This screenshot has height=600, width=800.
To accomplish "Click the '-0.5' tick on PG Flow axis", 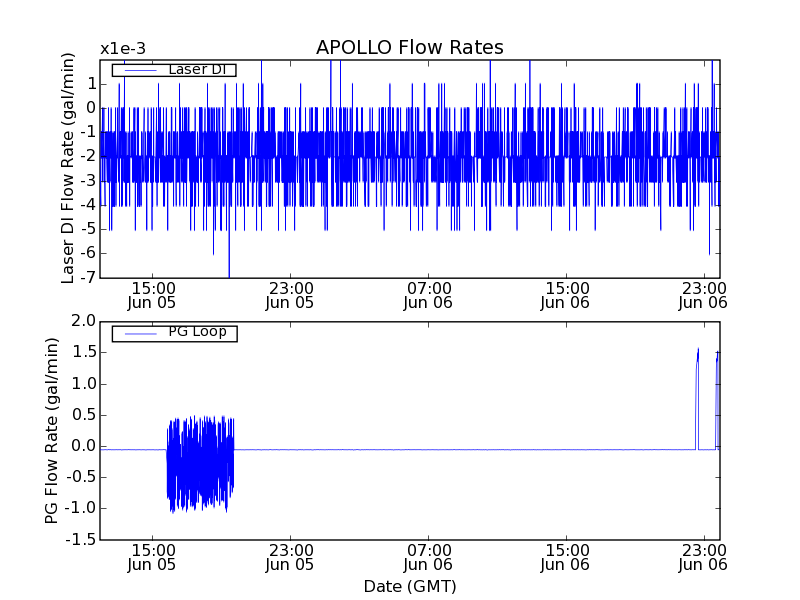I will [80, 477].
